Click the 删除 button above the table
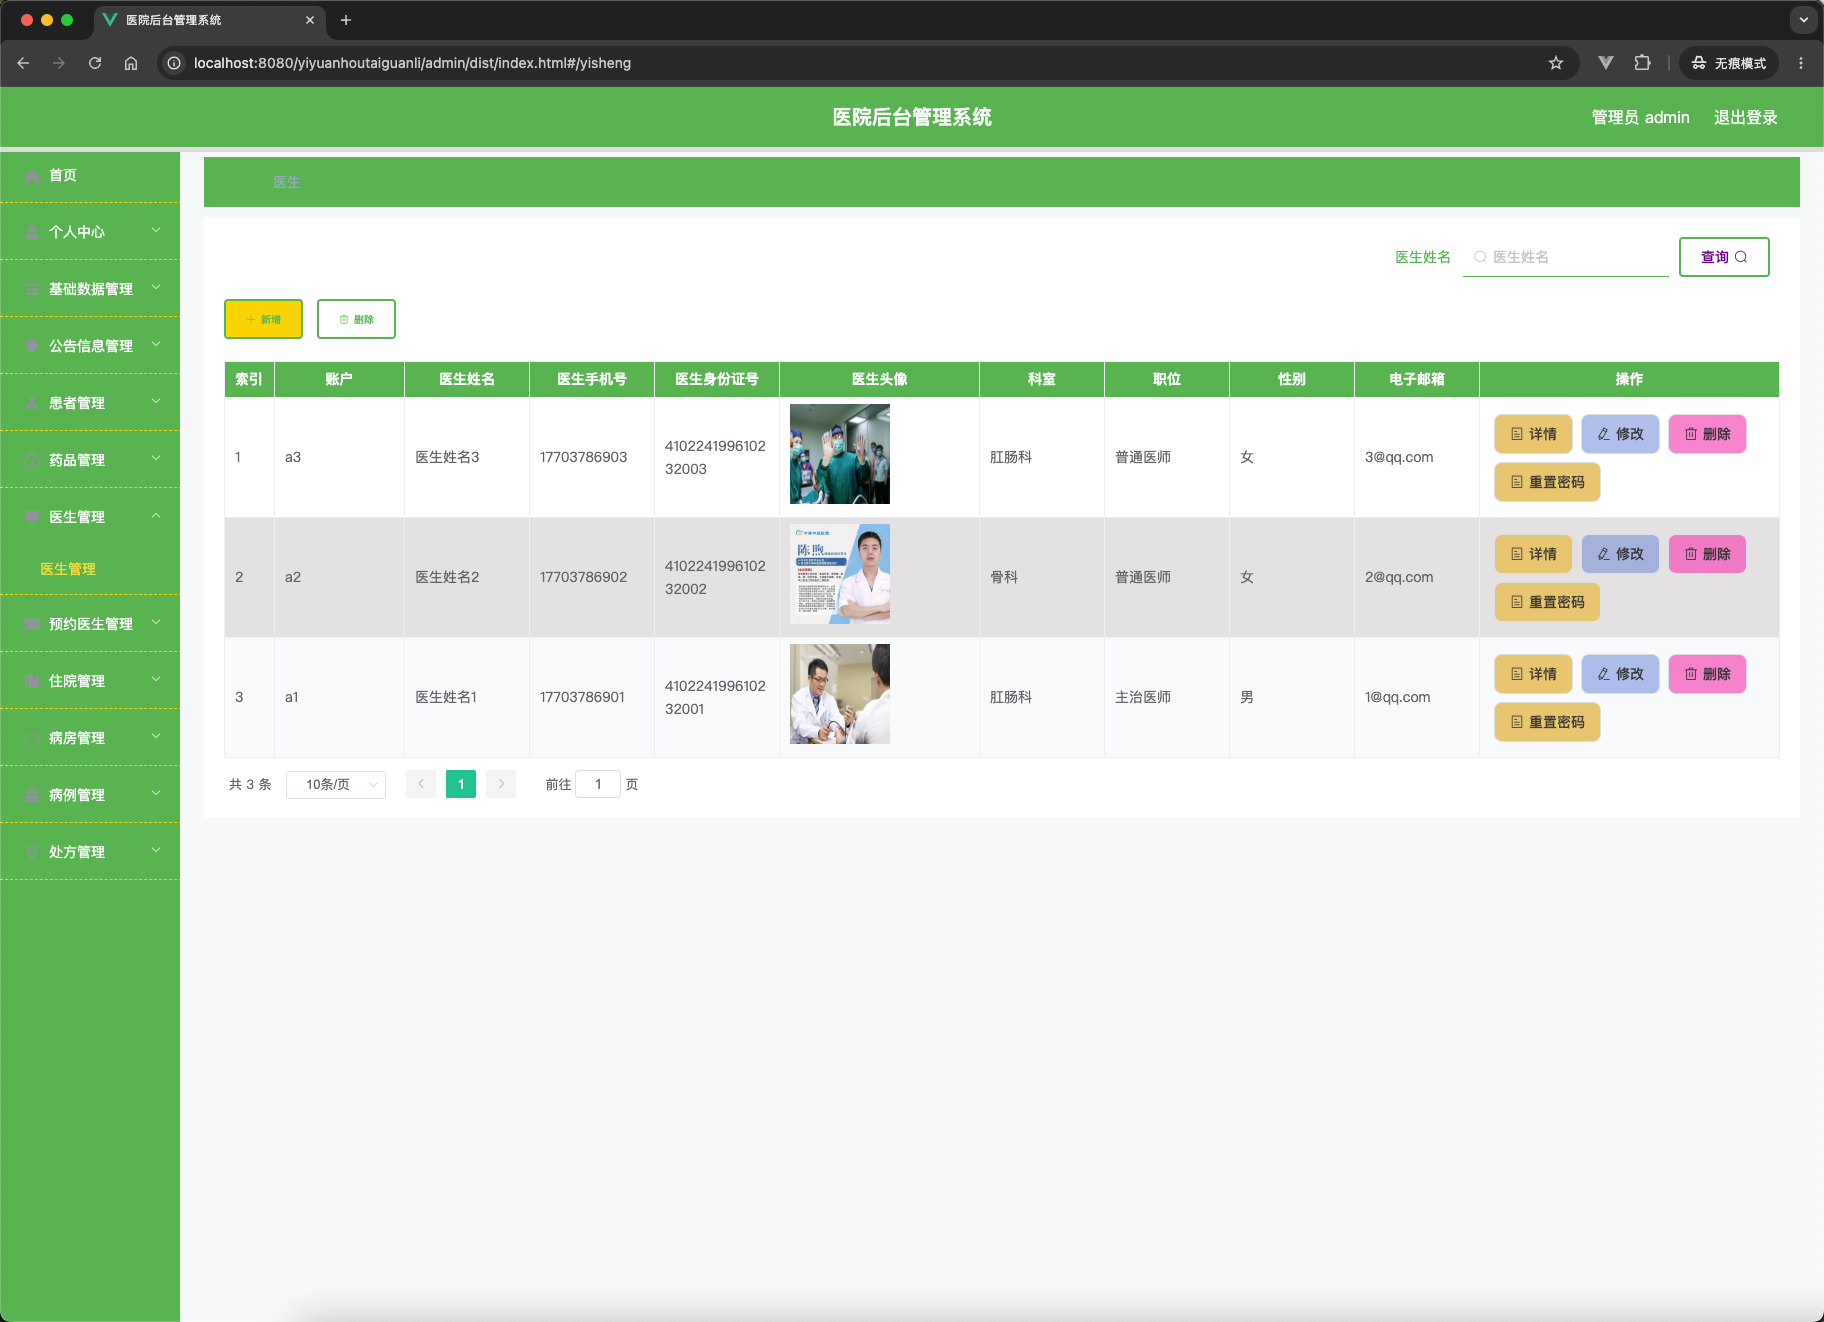Image resolution: width=1824 pixels, height=1322 pixels. (x=356, y=319)
